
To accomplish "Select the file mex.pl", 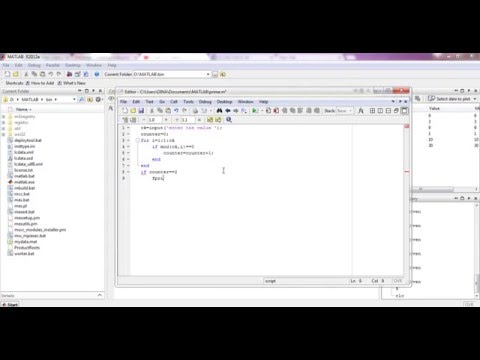I will 21,206.
